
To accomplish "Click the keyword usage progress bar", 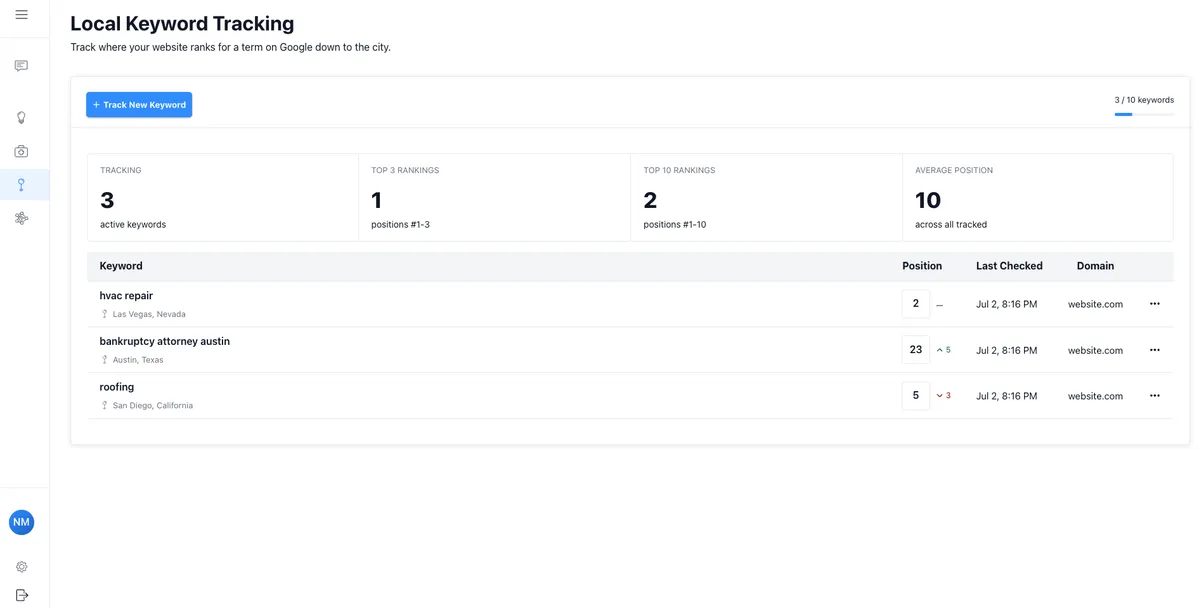I will pos(1144,114).
